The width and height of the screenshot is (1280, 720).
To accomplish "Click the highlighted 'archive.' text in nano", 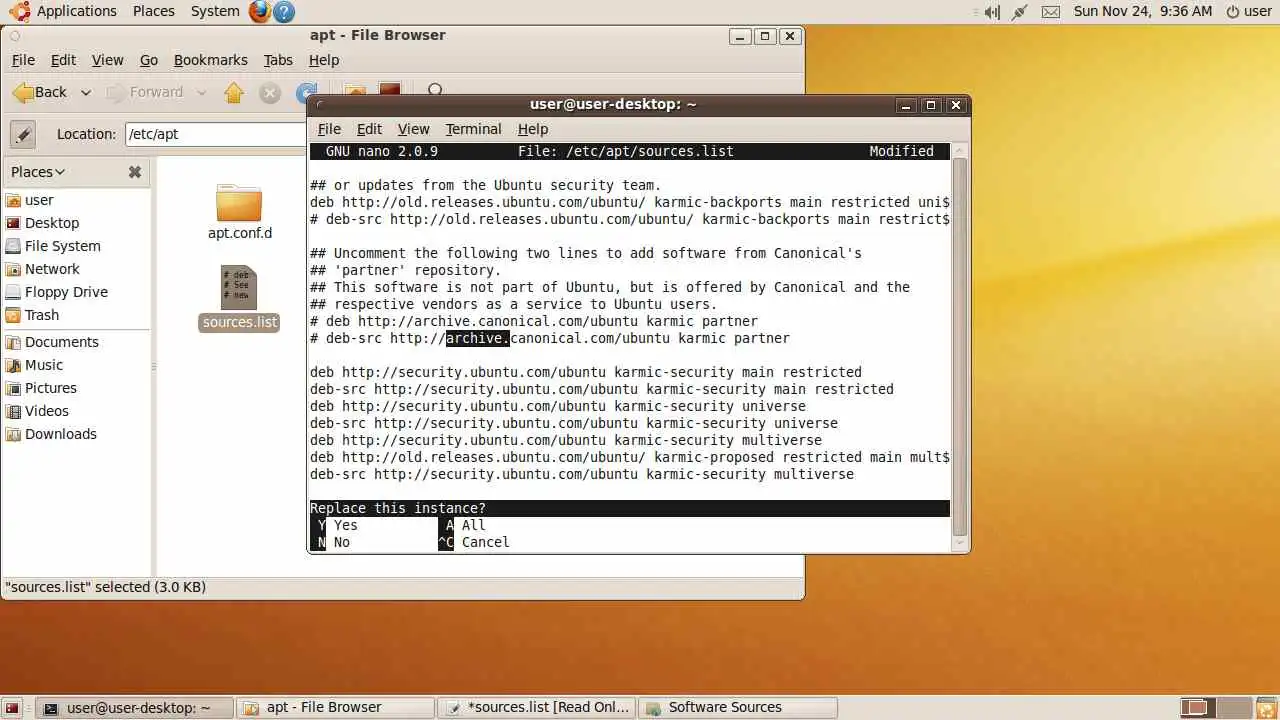I will (478, 338).
